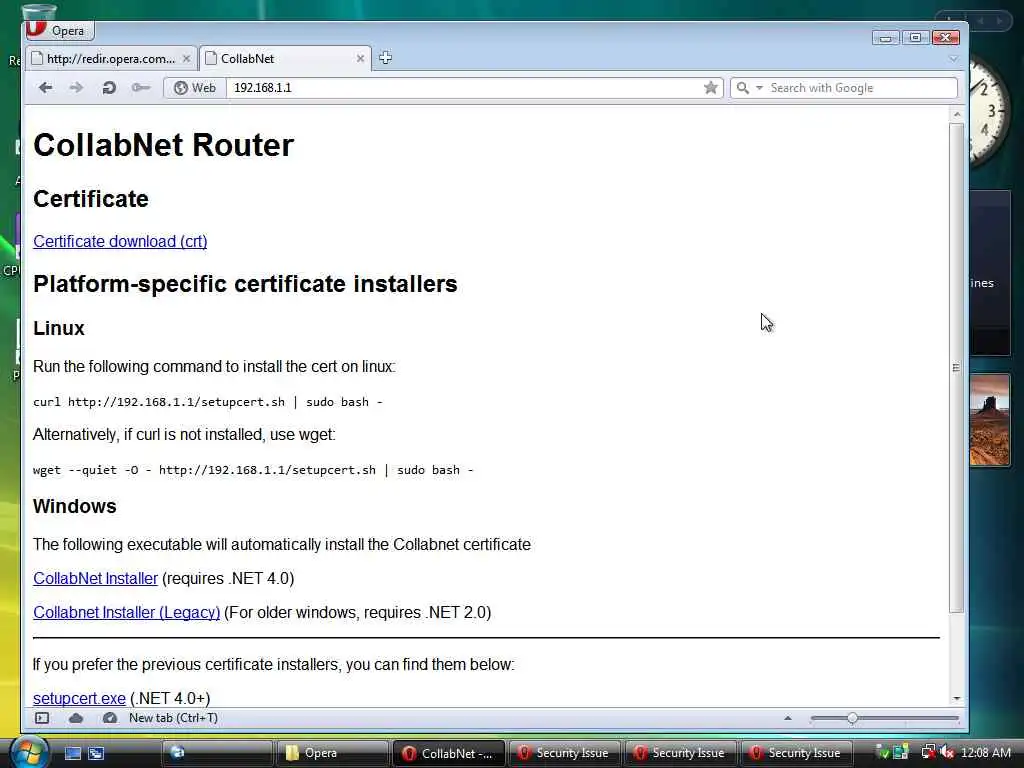Click Show Desktop in quick launch
Image resolution: width=1024 pixels, height=768 pixels.
coord(72,753)
